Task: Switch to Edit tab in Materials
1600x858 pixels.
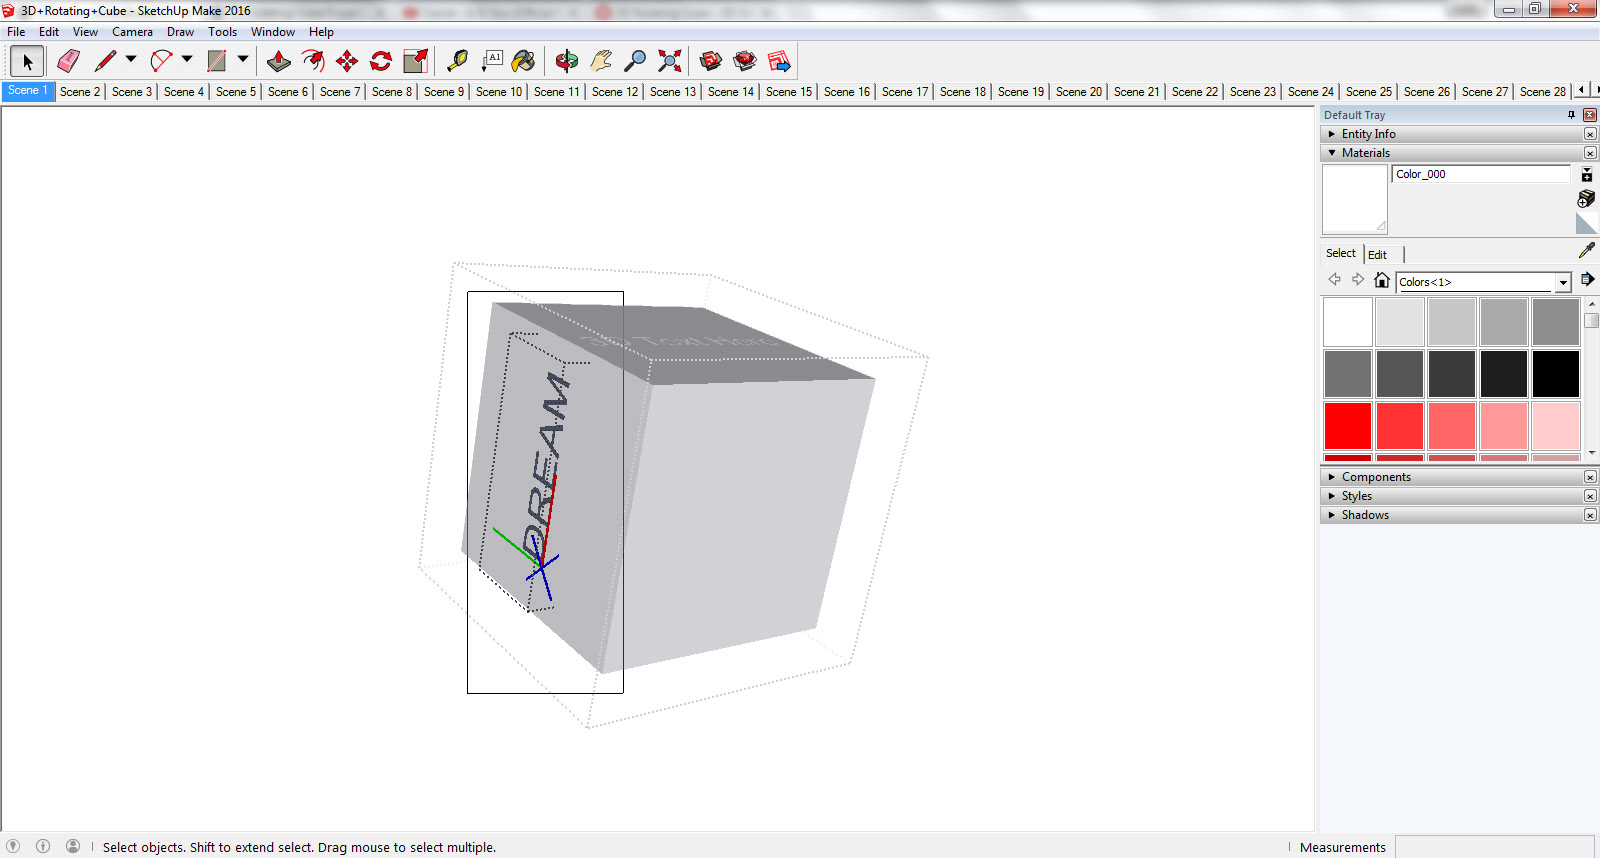Action: pyautogui.click(x=1377, y=254)
